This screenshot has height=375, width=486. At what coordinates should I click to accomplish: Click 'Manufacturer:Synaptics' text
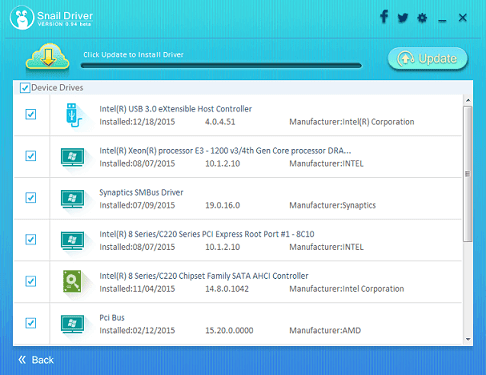point(332,205)
